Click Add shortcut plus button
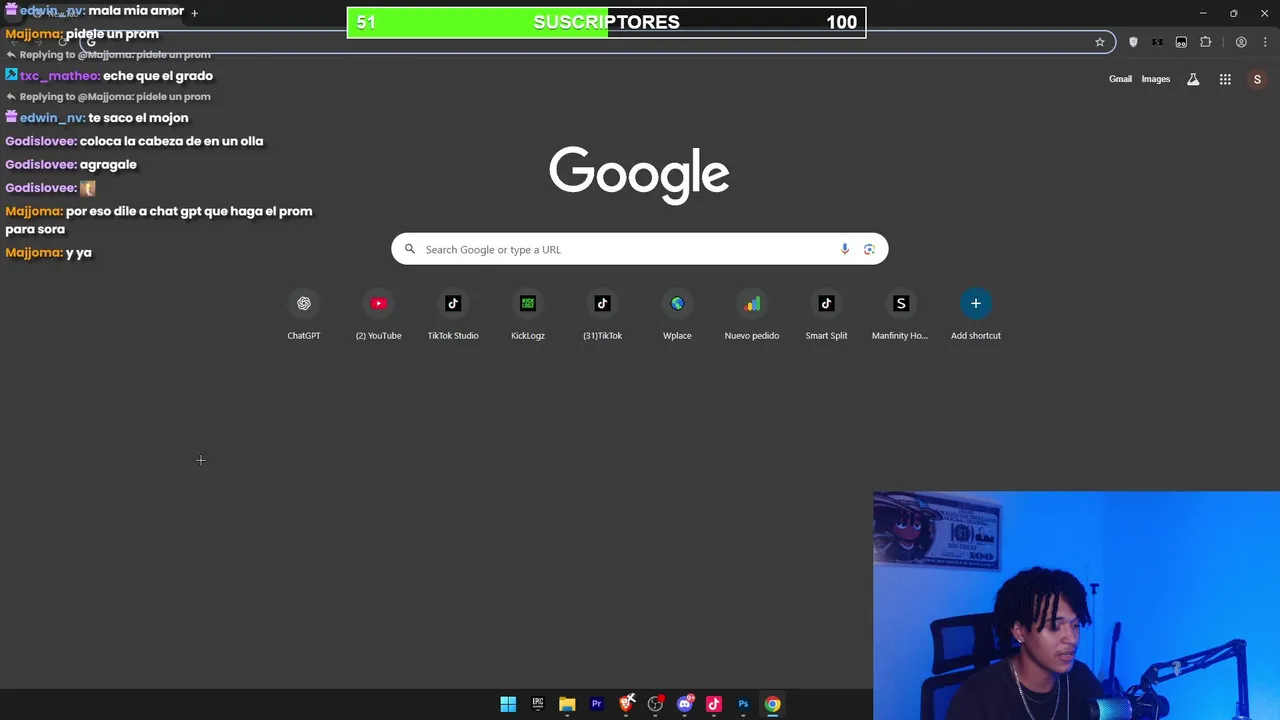The width and height of the screenshot is (1280, 720). pyautogui.click(x=976, y=304)
